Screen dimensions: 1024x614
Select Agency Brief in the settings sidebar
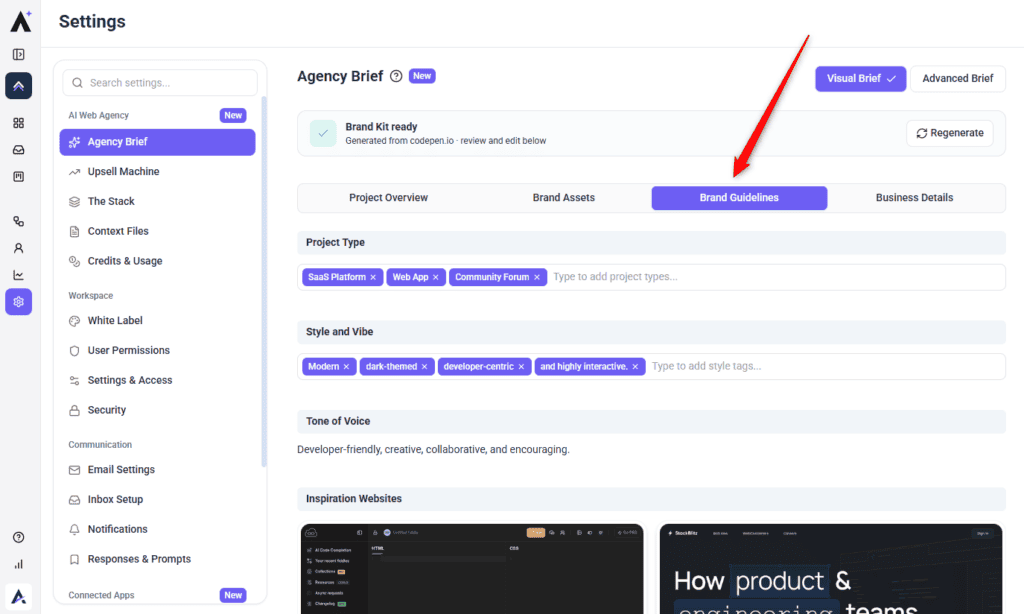point(157,142)
